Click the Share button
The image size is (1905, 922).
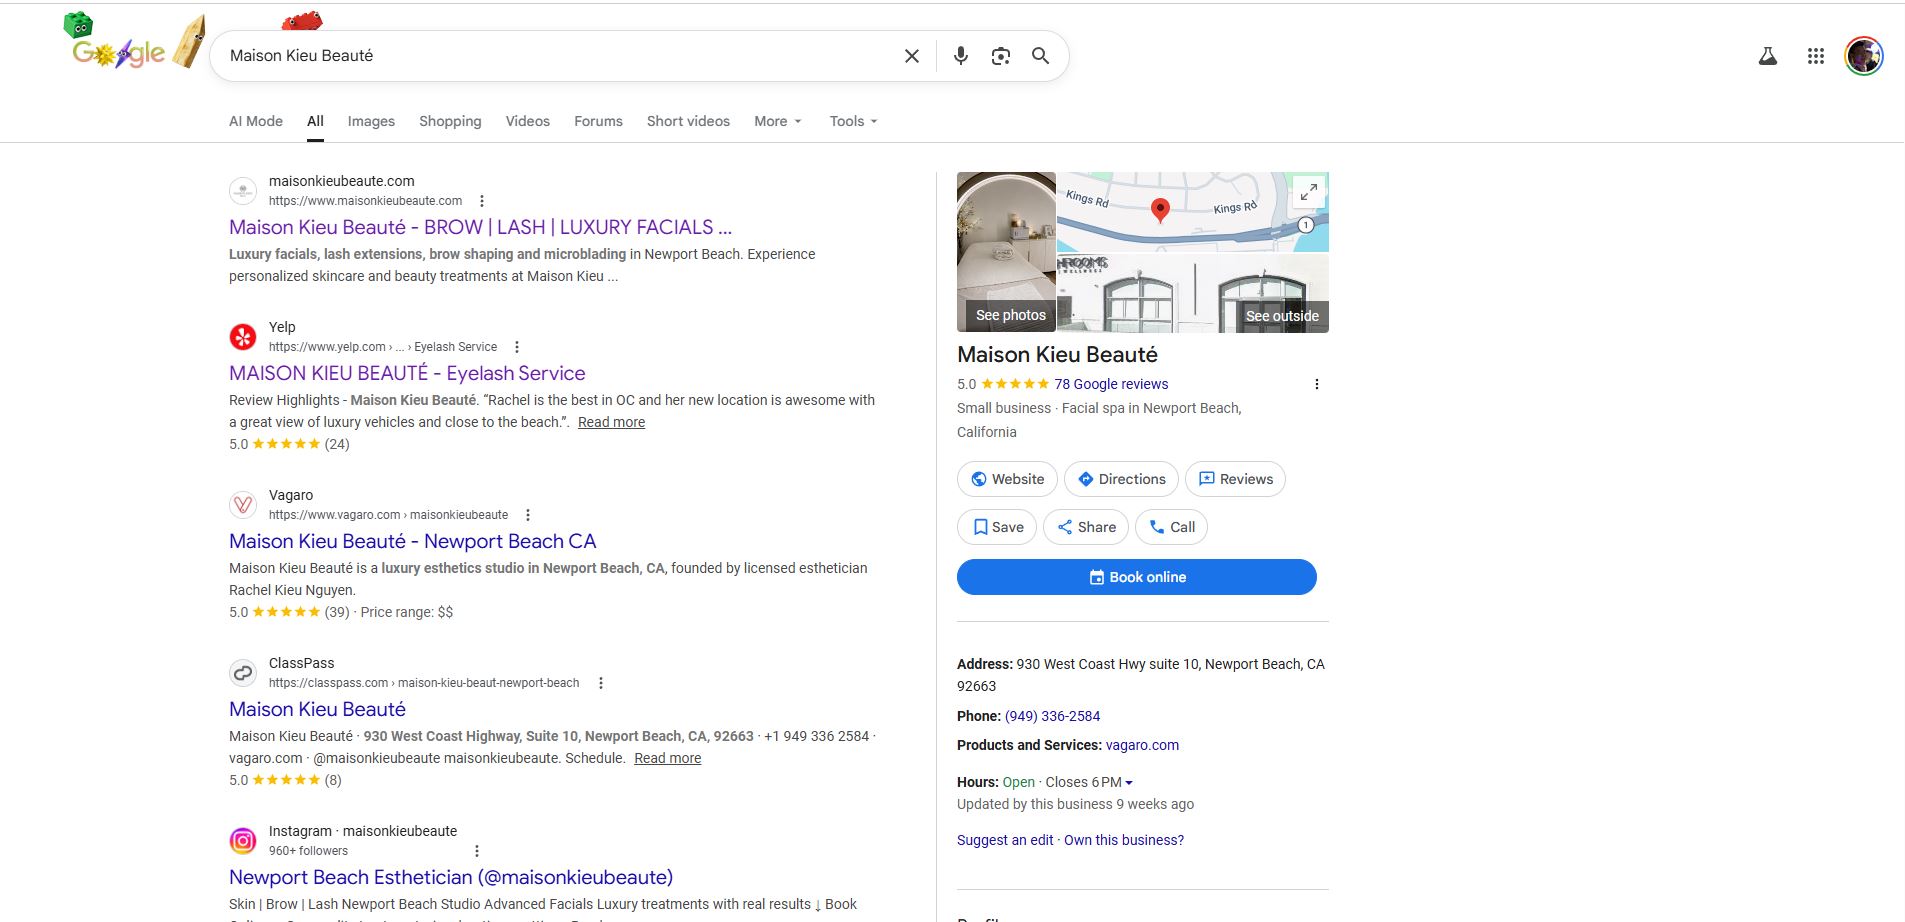pos(1086,527)
